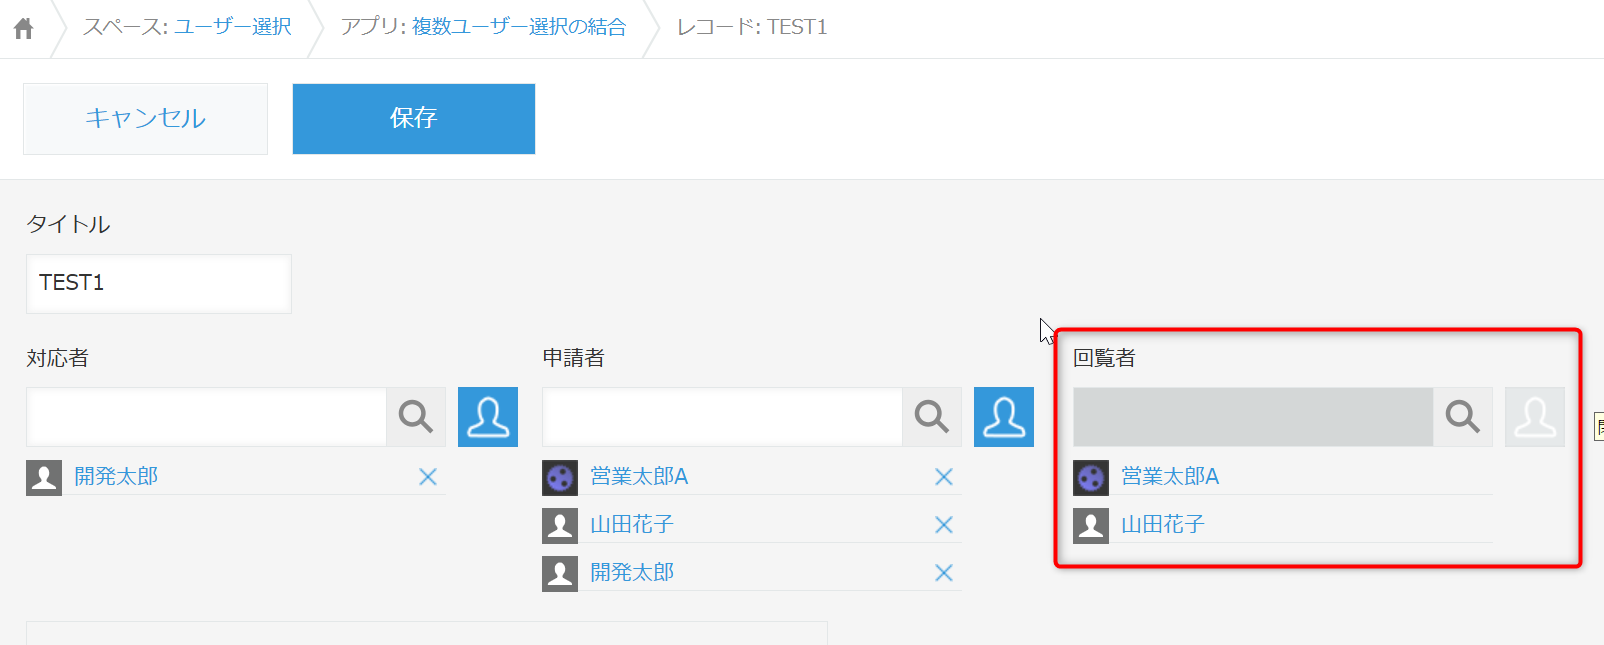Focus the 申請者 user search box
The height and width of the screenshot is (645, 1604).
(722, 416)
